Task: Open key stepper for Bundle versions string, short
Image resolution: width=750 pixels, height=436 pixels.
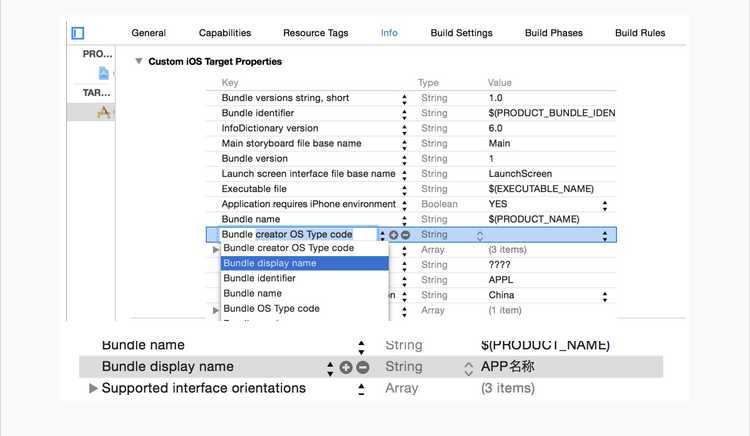Action: coord(405,99)
